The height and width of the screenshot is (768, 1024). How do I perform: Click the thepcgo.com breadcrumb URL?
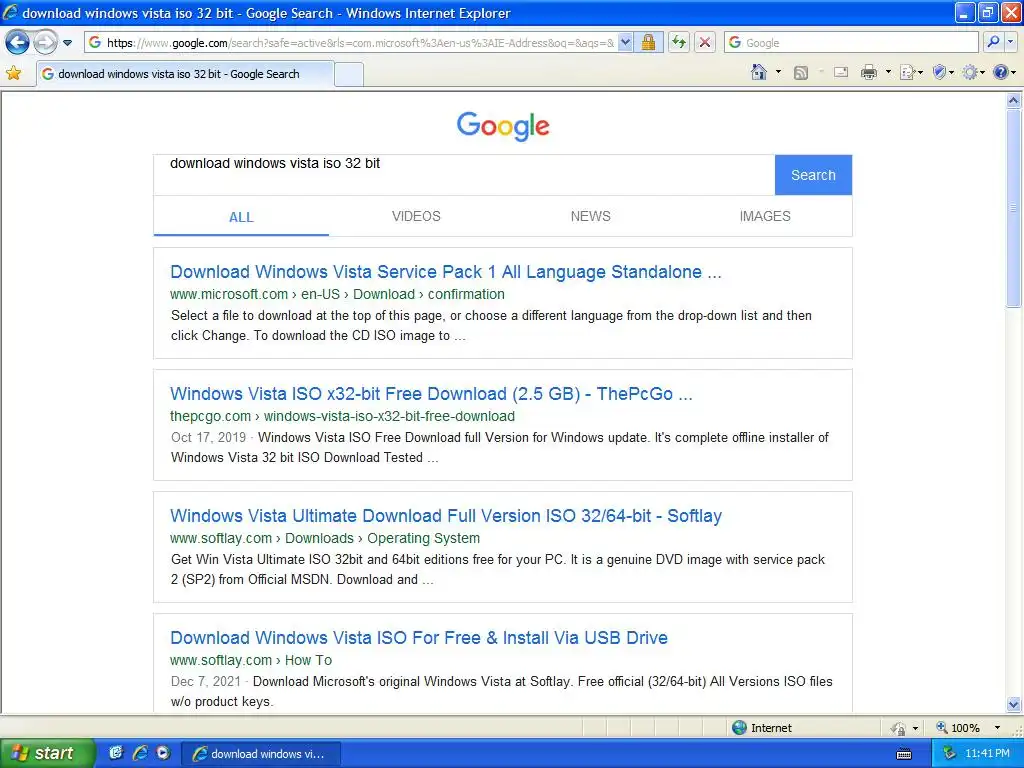pos(342,417)
